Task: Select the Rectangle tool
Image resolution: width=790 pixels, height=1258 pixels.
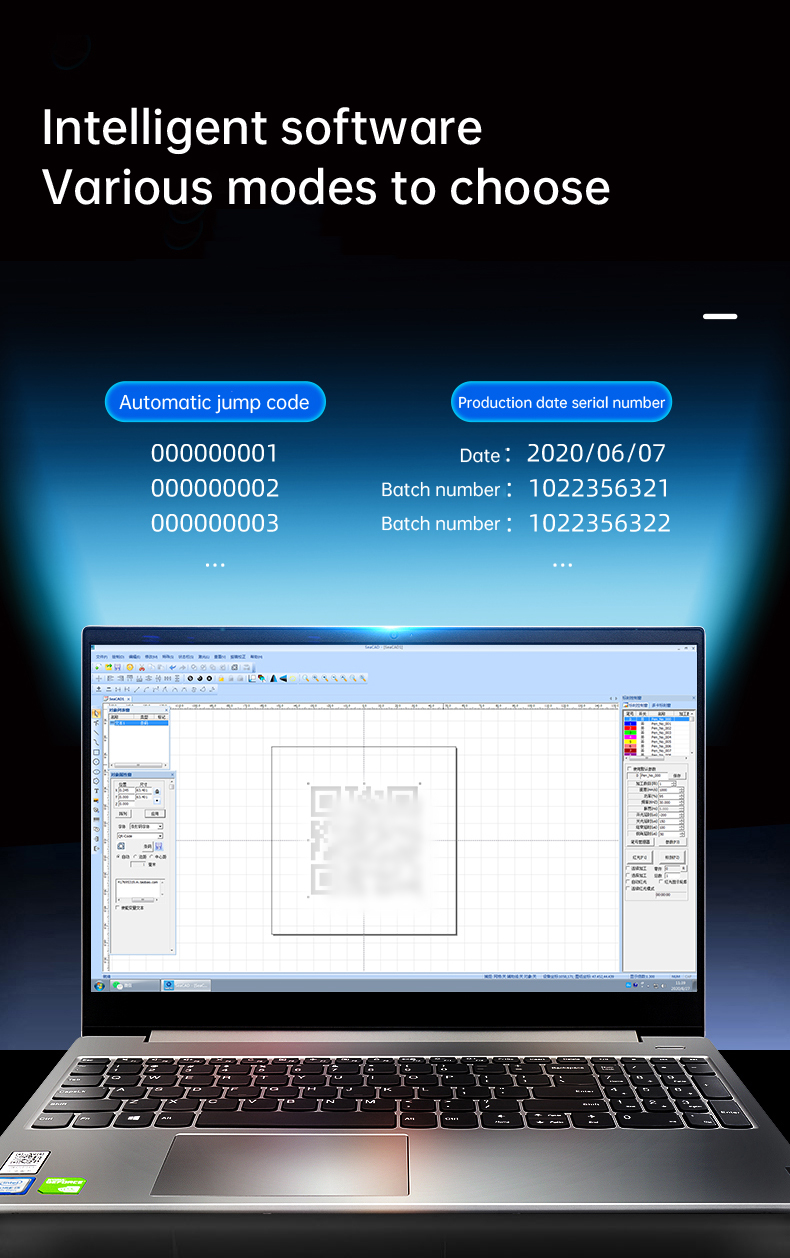Action: [x=96, y=752]
